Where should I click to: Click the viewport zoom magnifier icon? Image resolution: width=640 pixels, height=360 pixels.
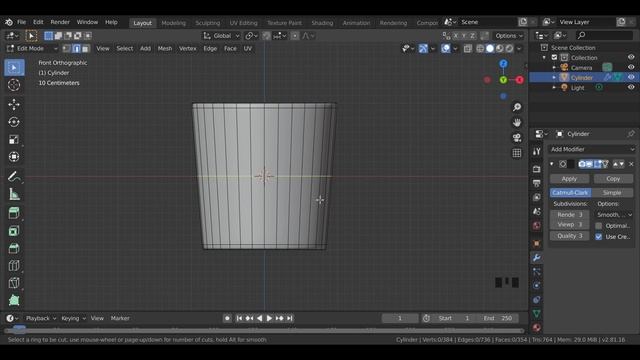click(517, 107)
